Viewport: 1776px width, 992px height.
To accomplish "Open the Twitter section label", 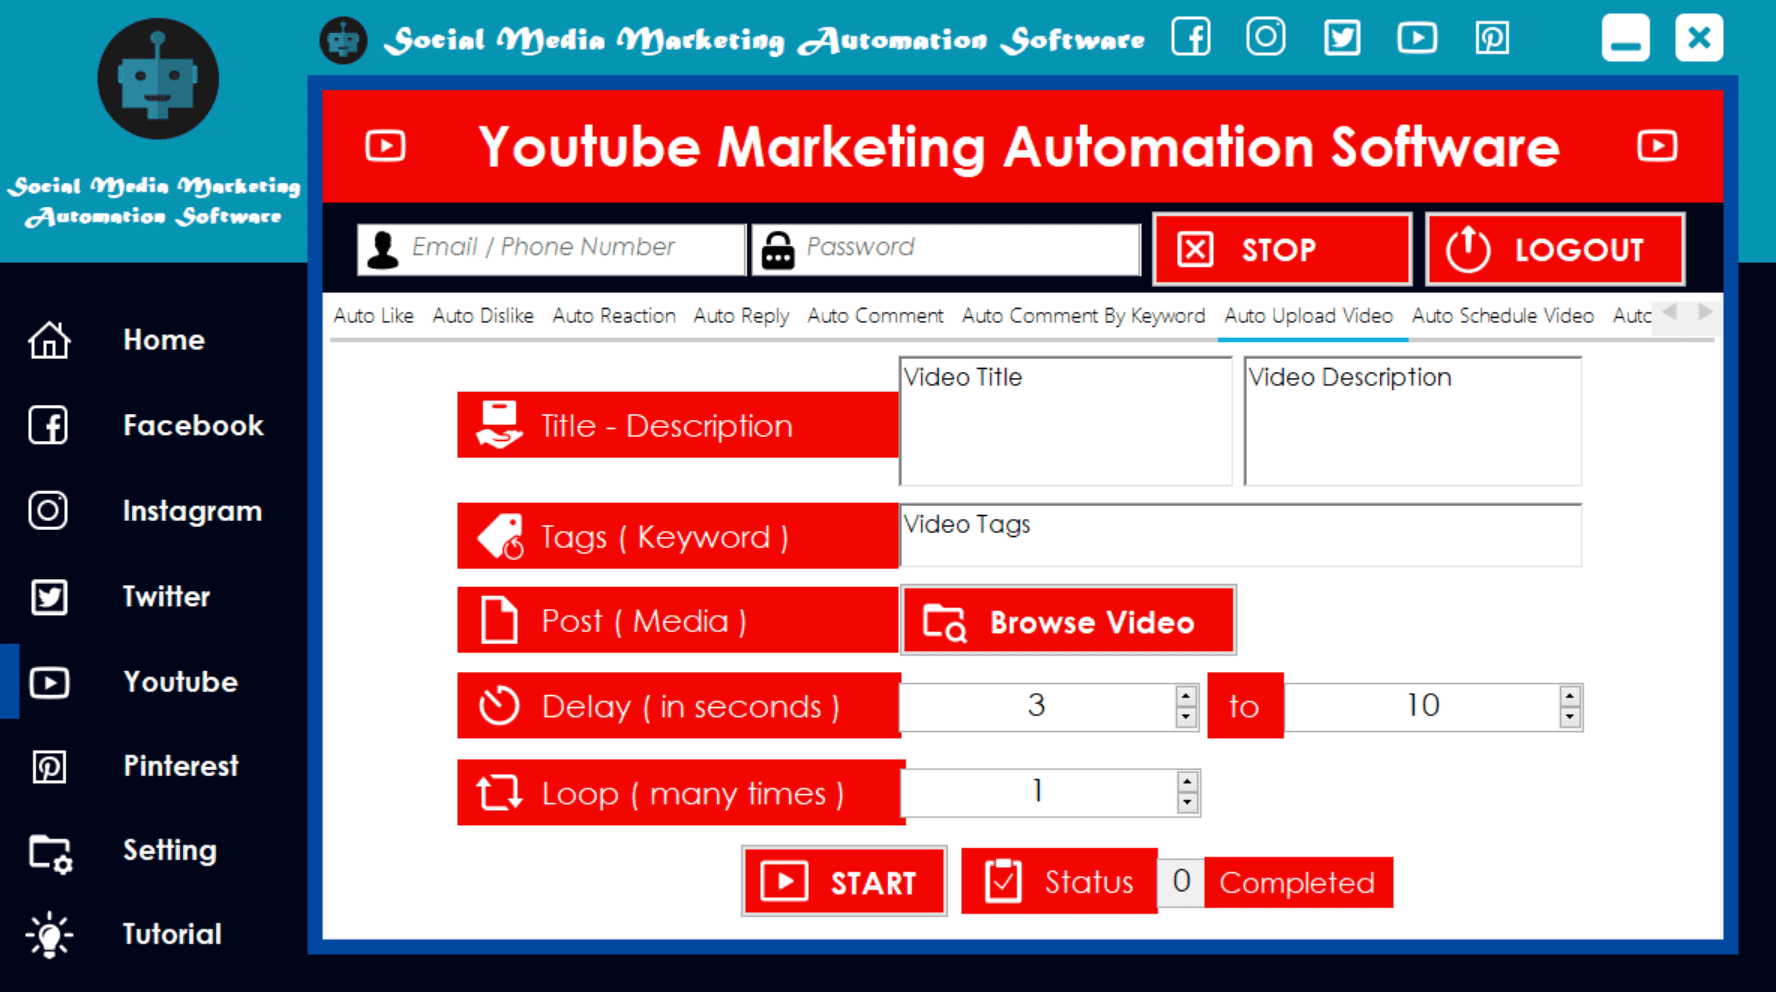I will 166,596.
